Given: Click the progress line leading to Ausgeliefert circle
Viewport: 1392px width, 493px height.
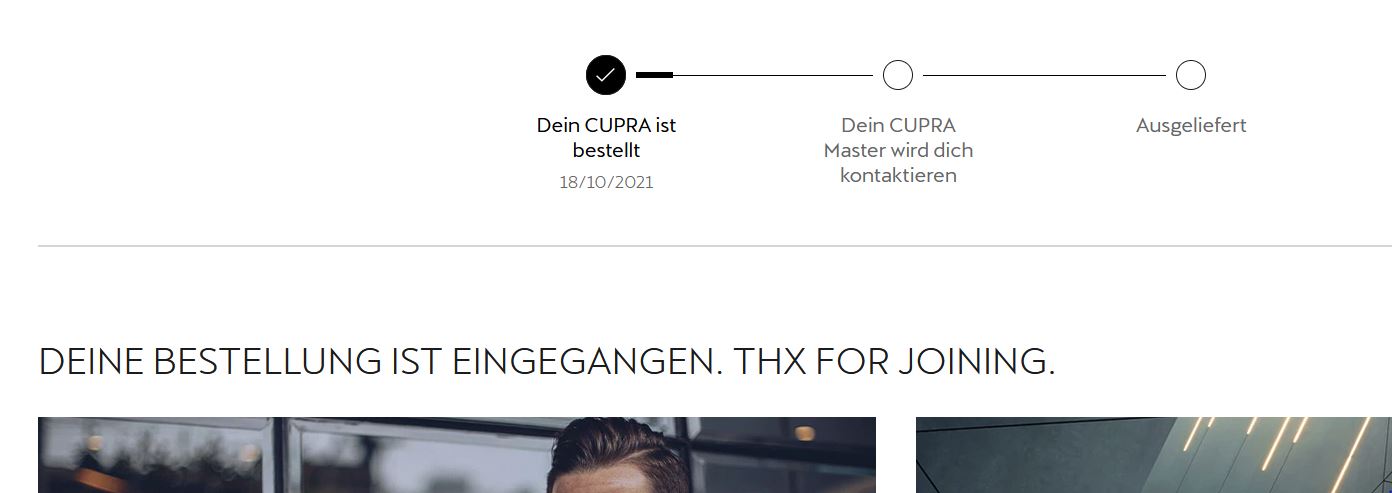Looking at the screenshot, I should click(1044, 75).
